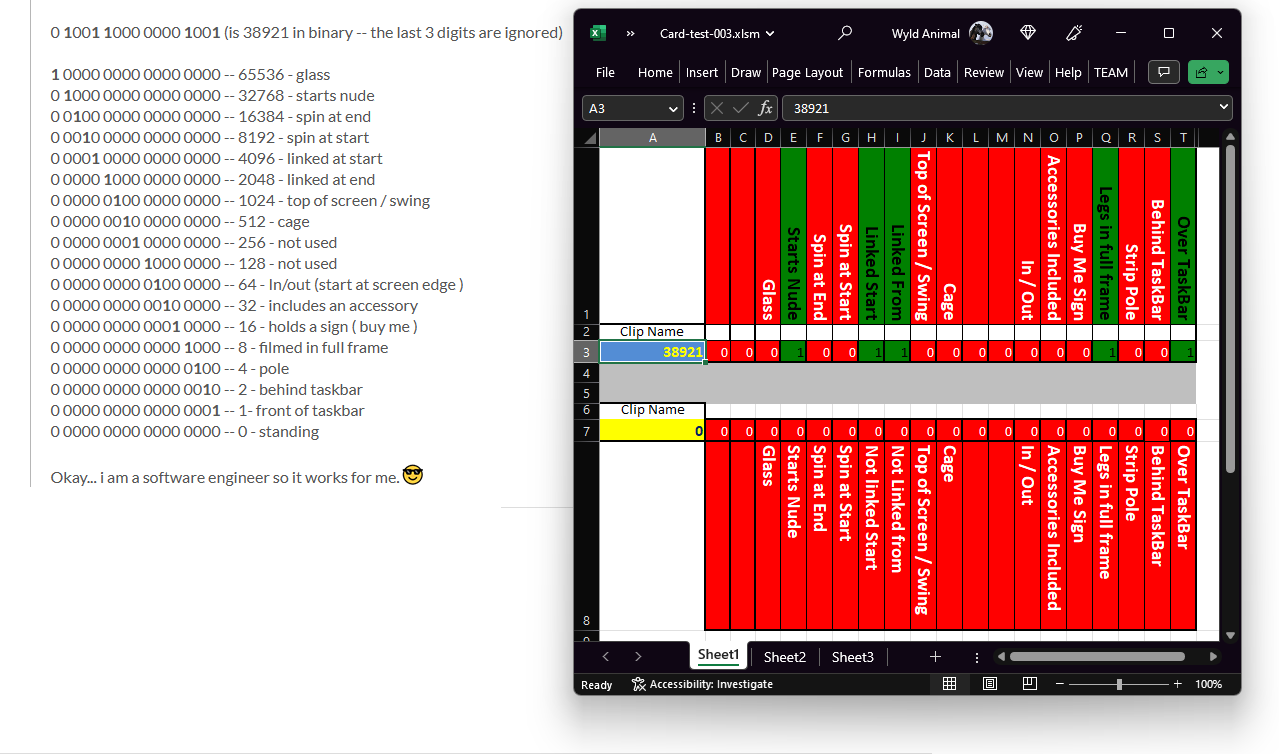1279x754 pixels.
Task: Switch to the Sheet2 tab
Action: (x=784, y=657)
